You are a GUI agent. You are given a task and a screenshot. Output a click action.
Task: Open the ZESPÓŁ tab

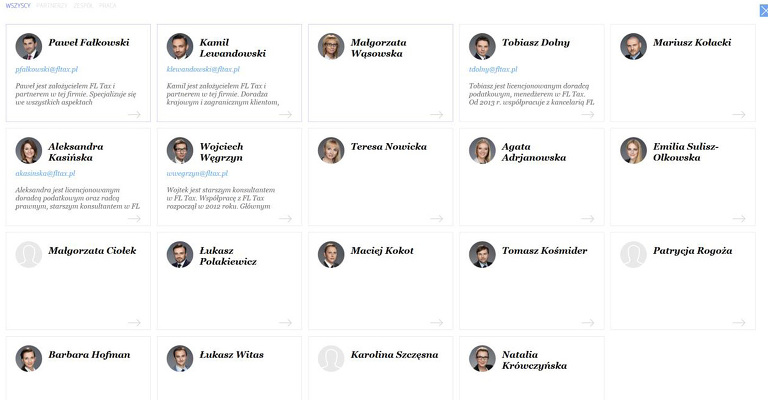click(x=83, y=5)
